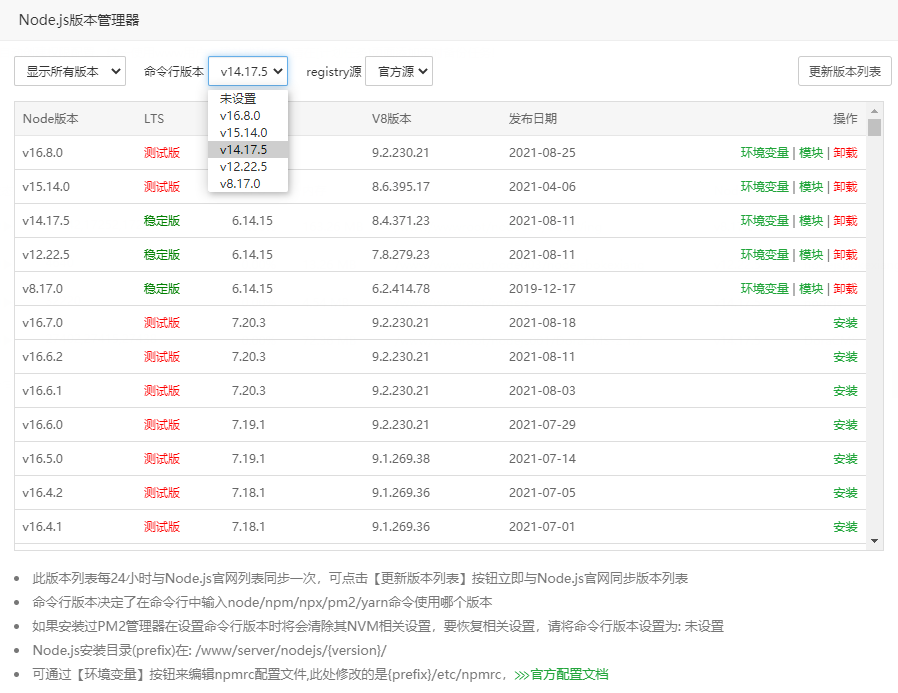Open 模块 for v14.17.5 row
The height and width of the screenshot is (693, 898).
(811, 220)
